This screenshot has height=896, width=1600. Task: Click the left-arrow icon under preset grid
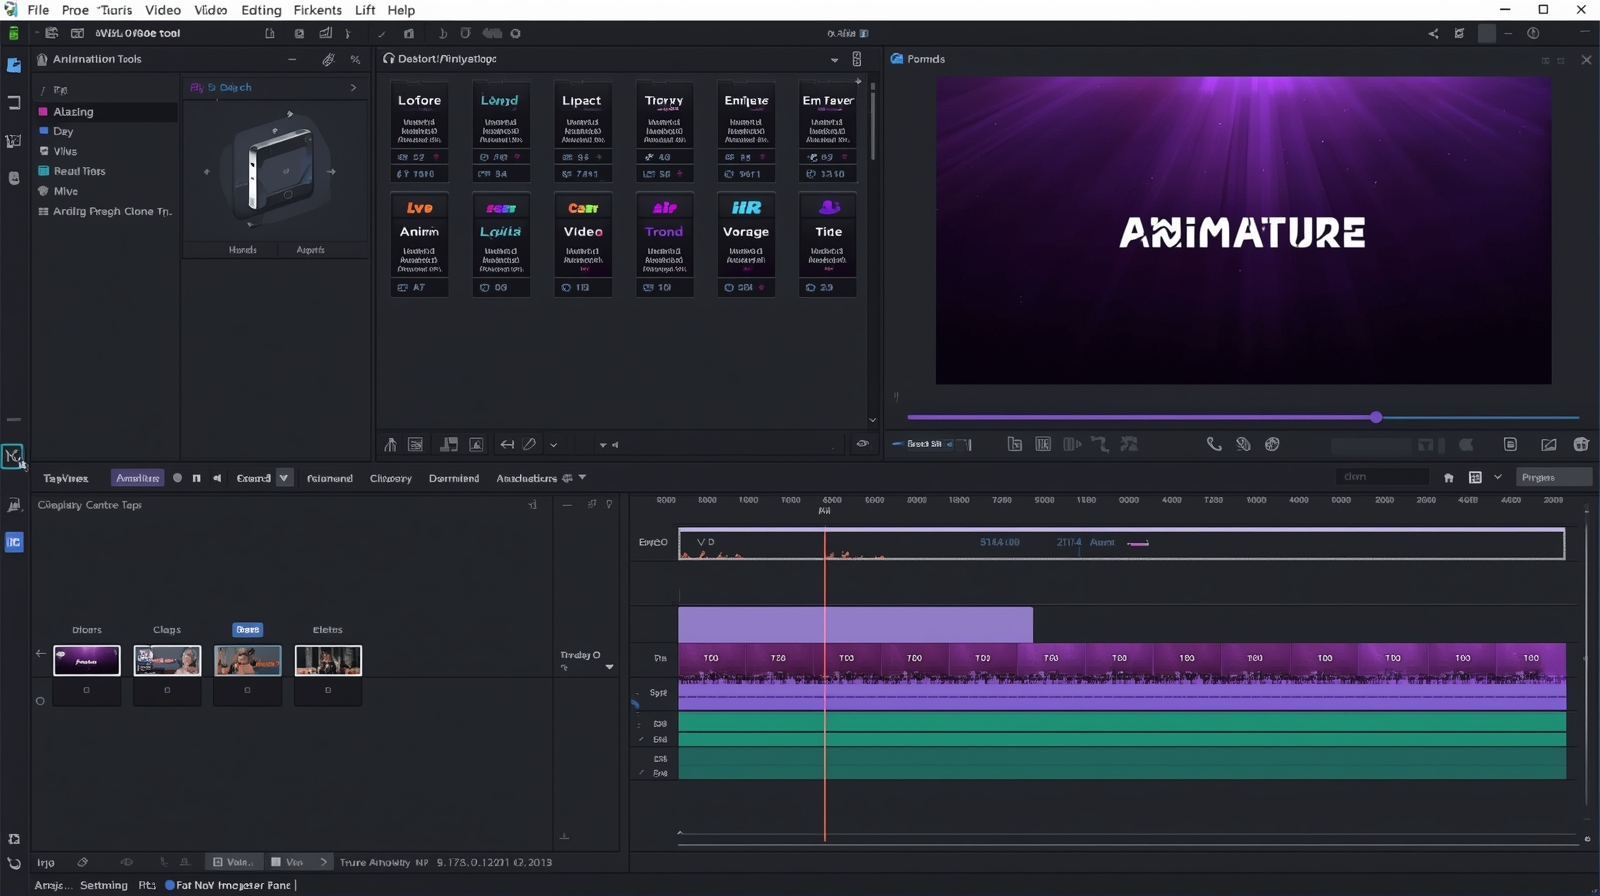tap(507, 445)
